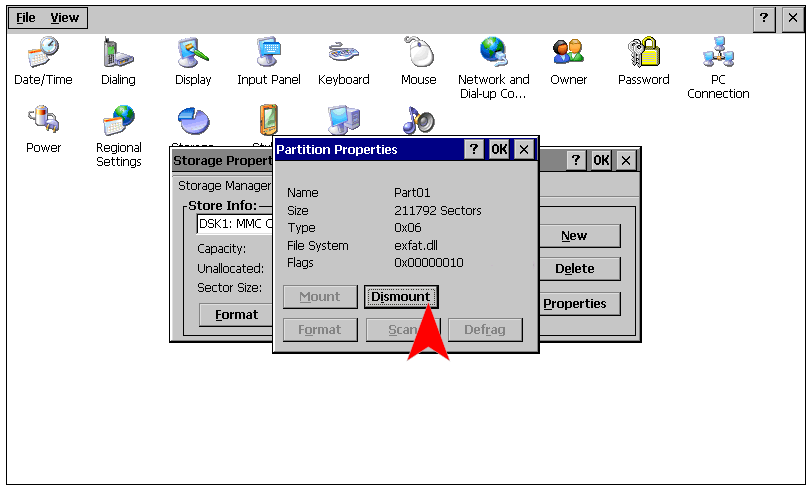This screenshot has height=487, width=809.
Task: Launch the Display settings applet
Action: [x=193, y=52]
